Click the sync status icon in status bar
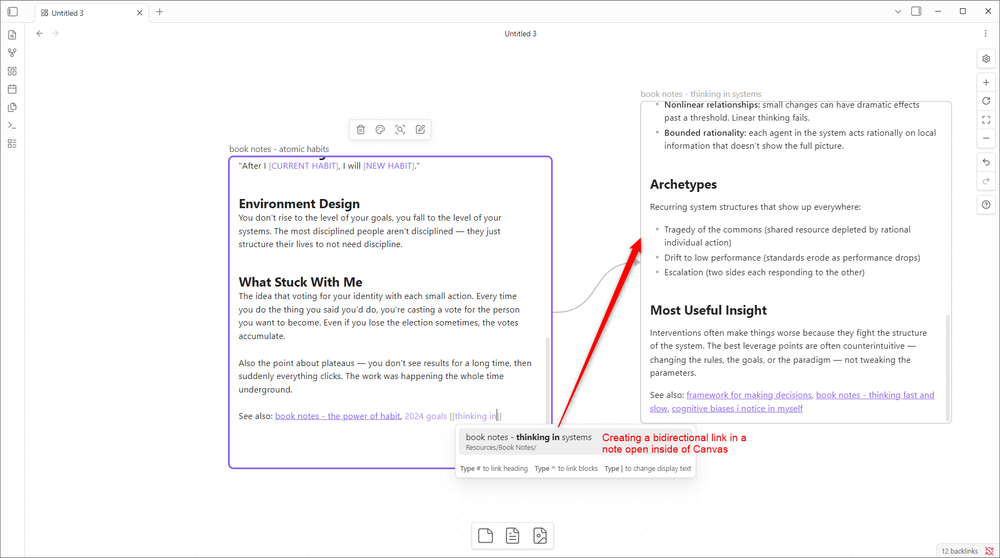The image size is (1000, 558). pyautogui.click(x=989, y=551)
